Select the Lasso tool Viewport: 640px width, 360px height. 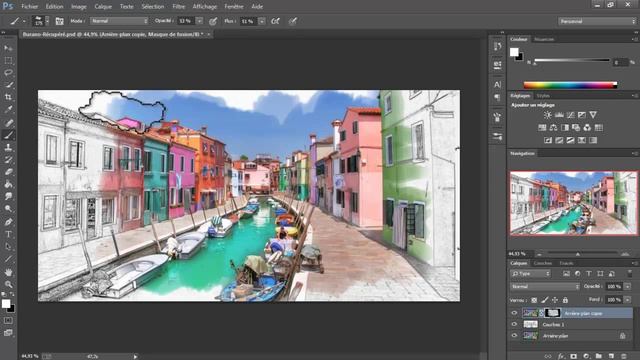tap(8, 73)
